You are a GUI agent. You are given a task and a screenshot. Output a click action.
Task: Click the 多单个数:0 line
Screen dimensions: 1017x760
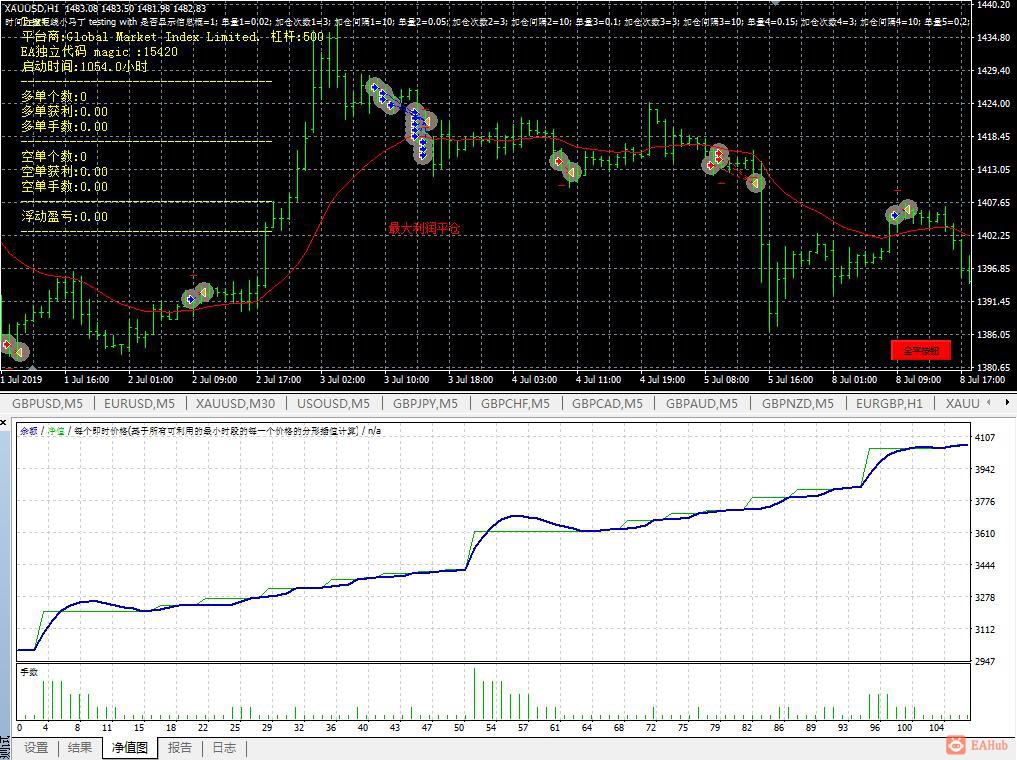click(x=54, y=97)
